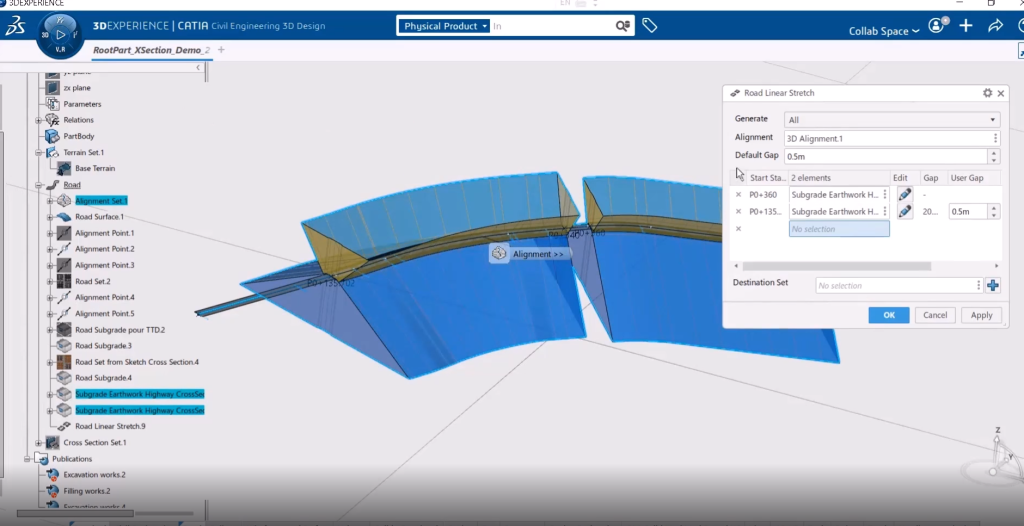Click the search magnifier icon

pos(622,26)
